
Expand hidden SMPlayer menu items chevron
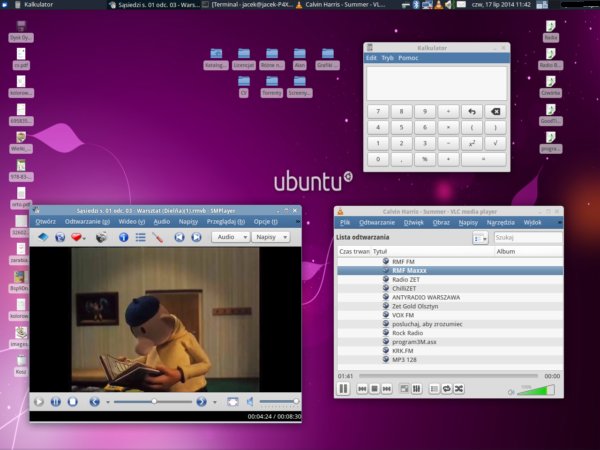[x=298, y=222]
